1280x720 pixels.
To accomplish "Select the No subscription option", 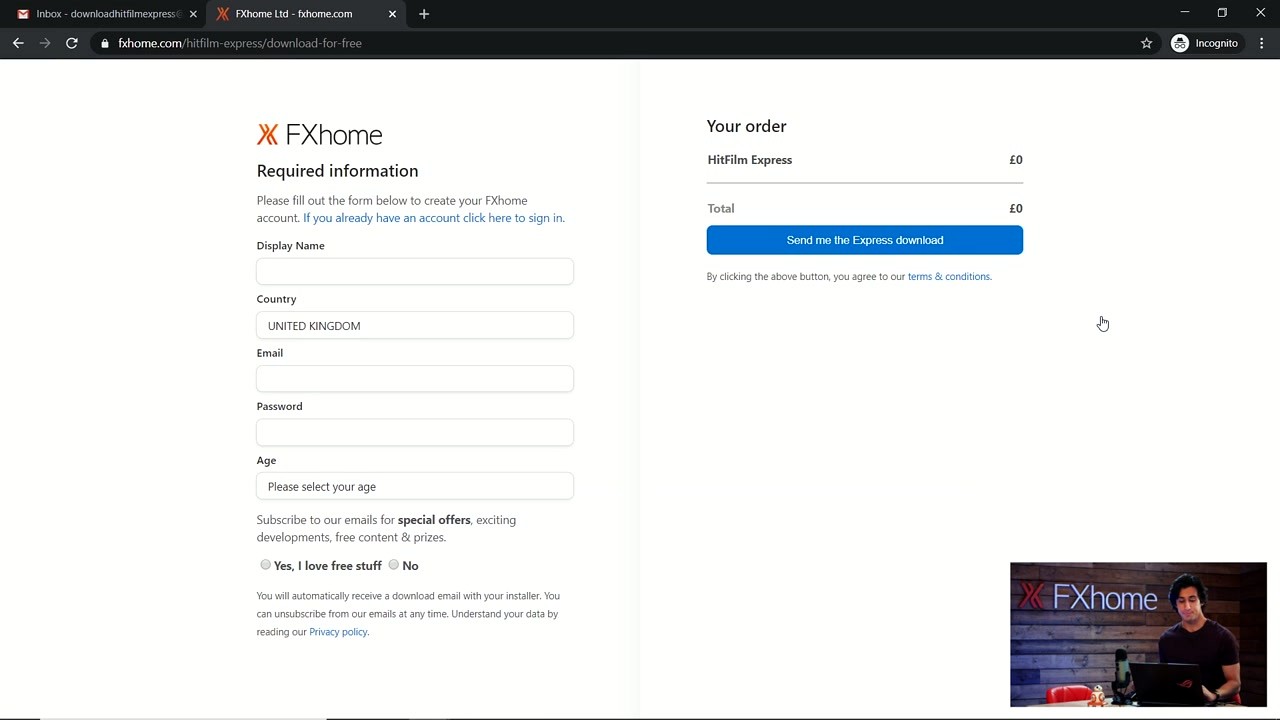I will tap(393, 565).
